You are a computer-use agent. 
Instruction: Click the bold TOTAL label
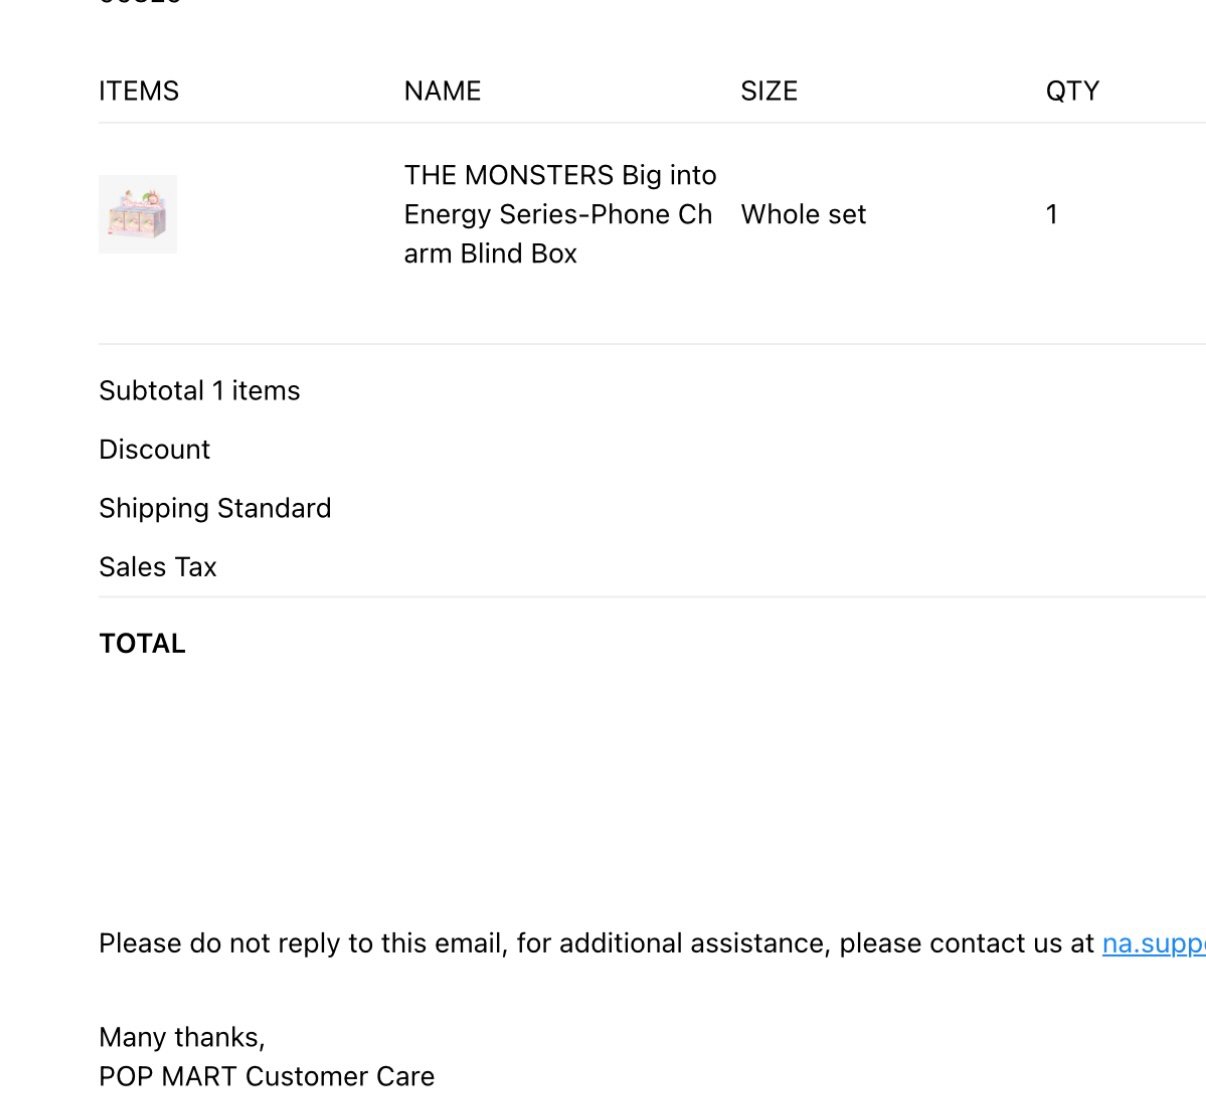point(142,643)
